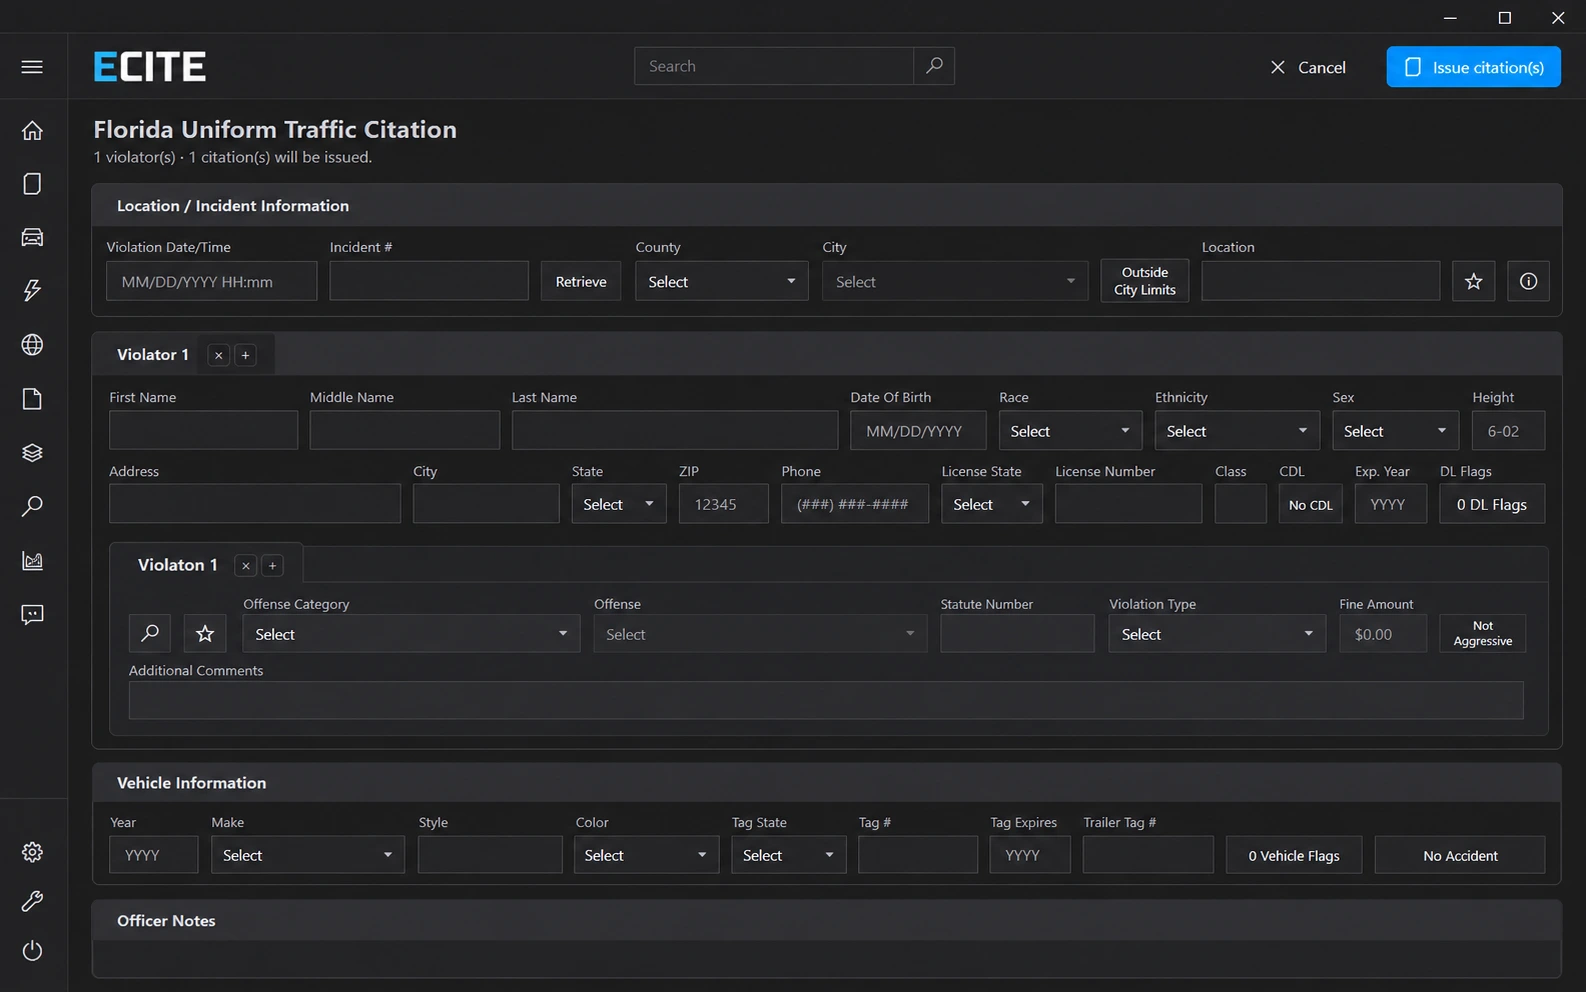Open the chart reports sidebar icon

(x=32, y=560)
